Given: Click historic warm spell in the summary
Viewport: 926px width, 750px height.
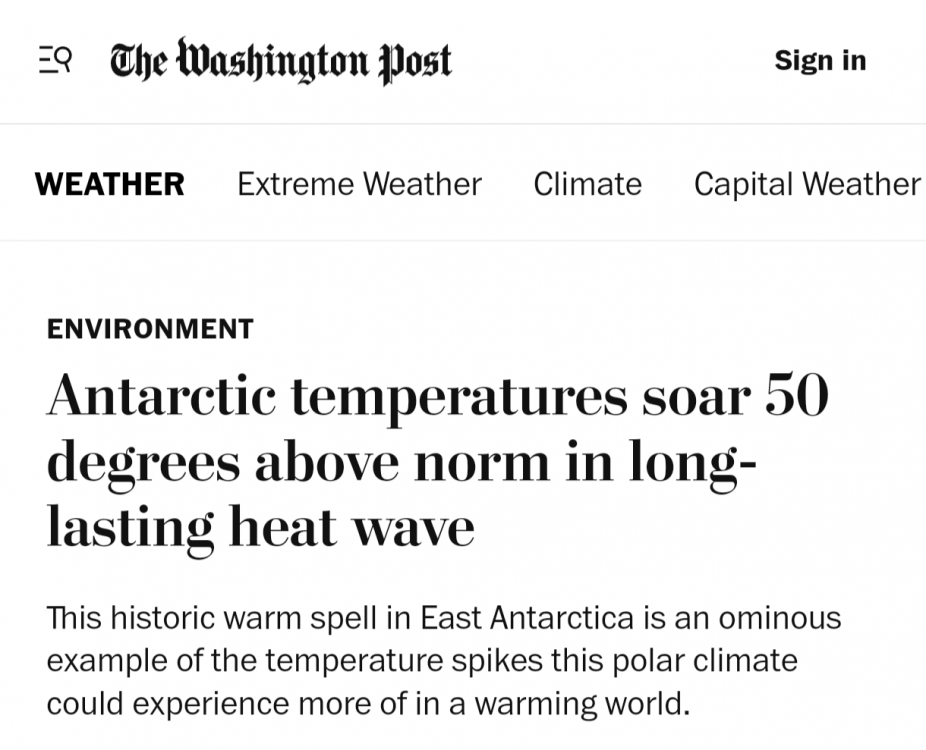Looking at the screenshot, I should pyautogui.click(x=244, y=618).
